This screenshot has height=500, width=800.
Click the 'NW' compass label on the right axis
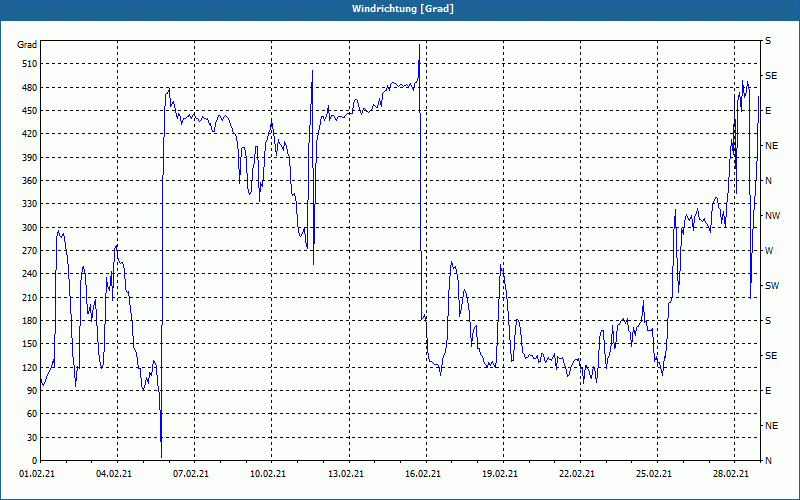772,216
